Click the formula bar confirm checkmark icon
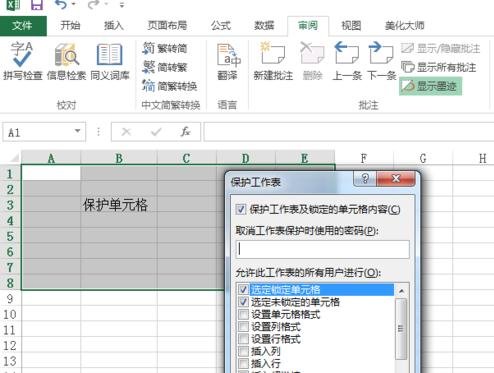Image resolution: width=494 pixels, height=373 pixels. [156, 132]
